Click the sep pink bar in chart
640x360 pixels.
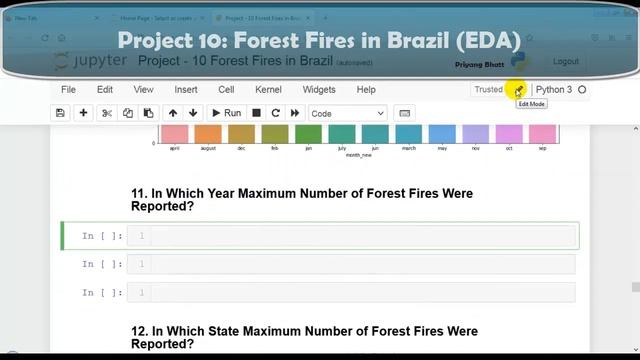542,134
